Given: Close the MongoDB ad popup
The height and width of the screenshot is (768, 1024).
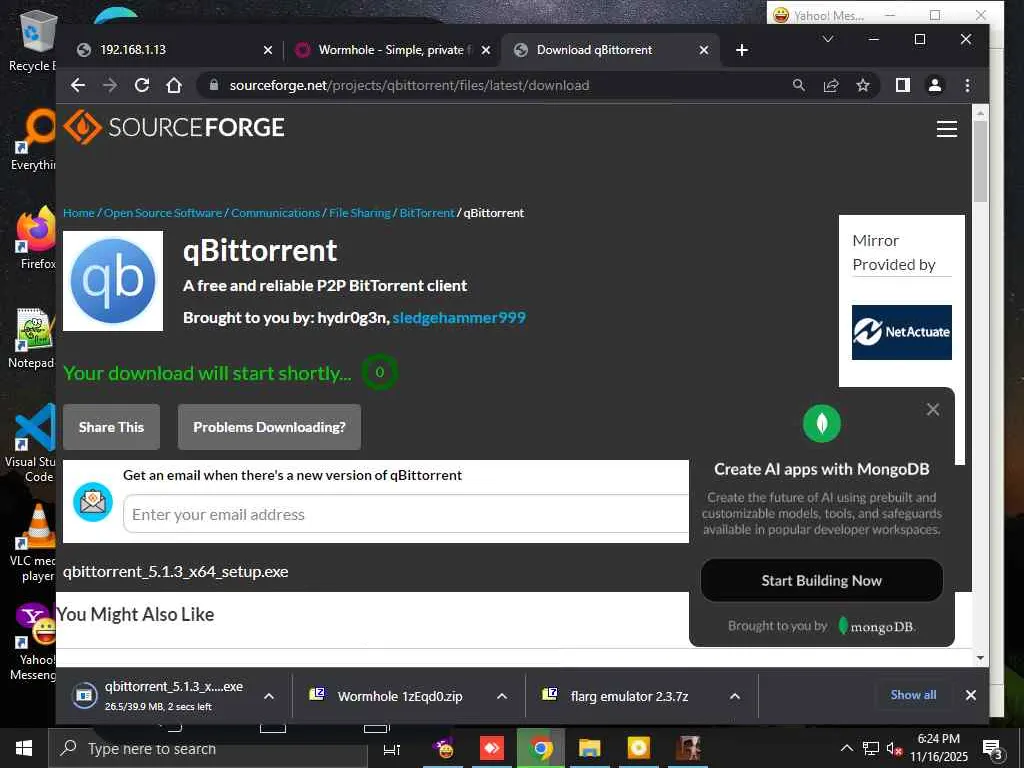Looking at the screenshot, I should [x=933, y=409].
